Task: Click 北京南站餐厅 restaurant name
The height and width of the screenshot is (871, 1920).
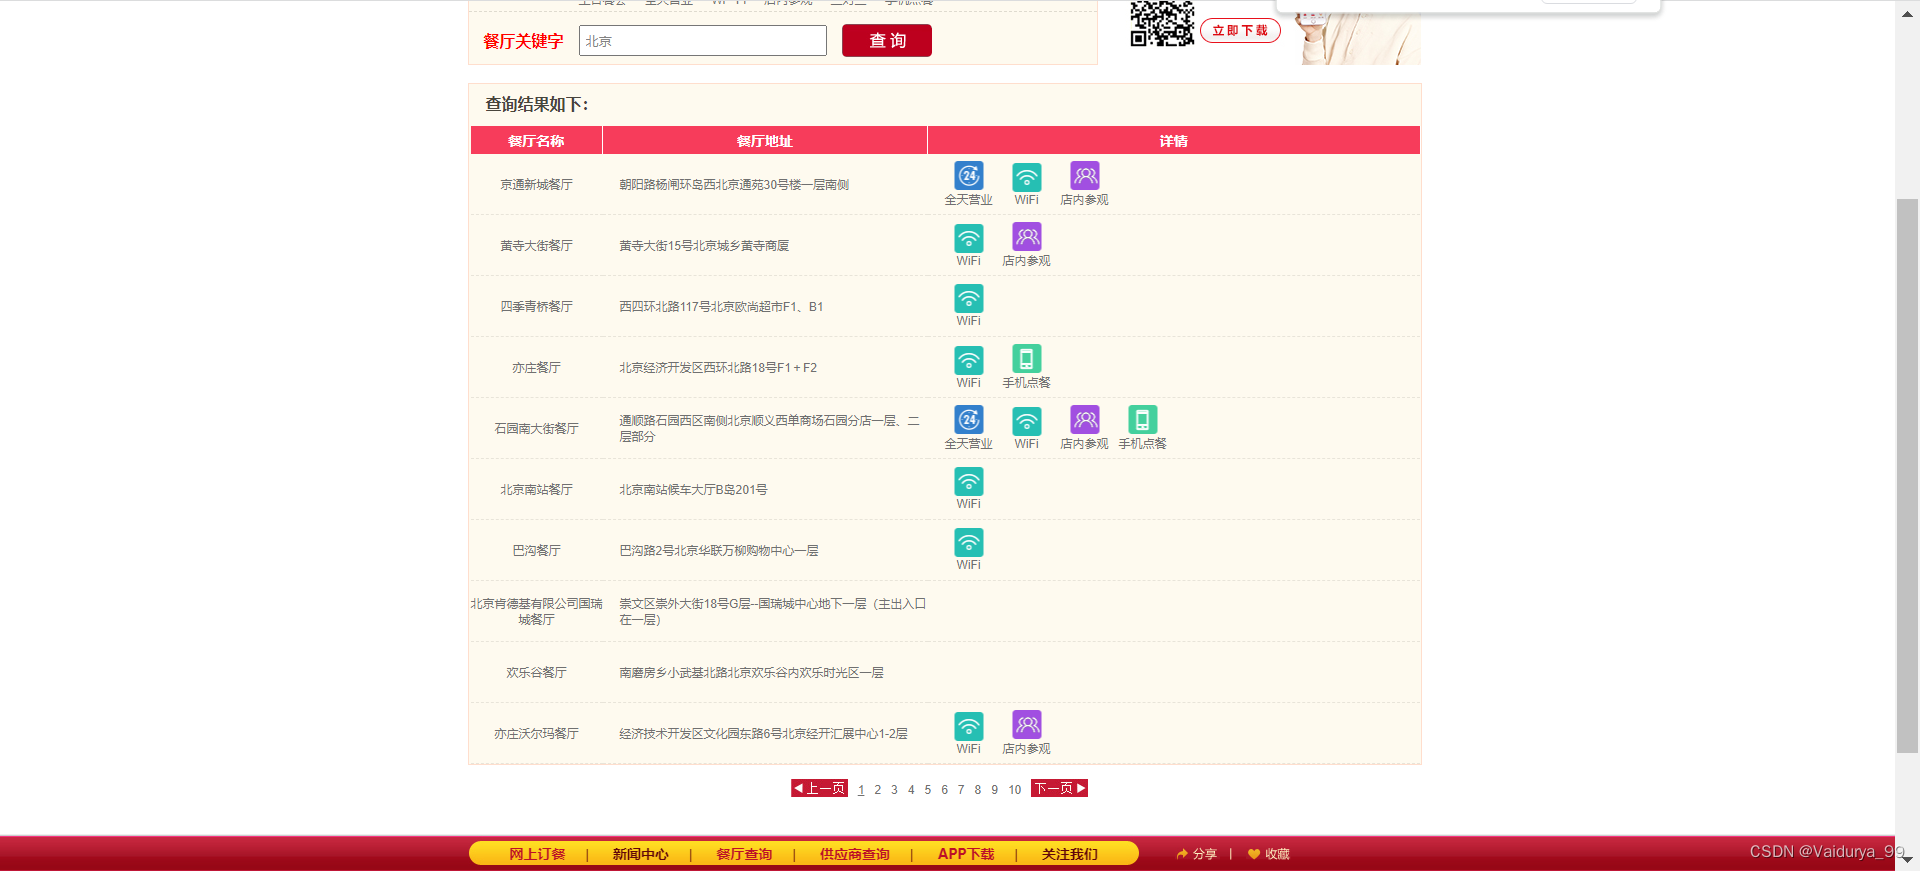Action: pos(536,490)
